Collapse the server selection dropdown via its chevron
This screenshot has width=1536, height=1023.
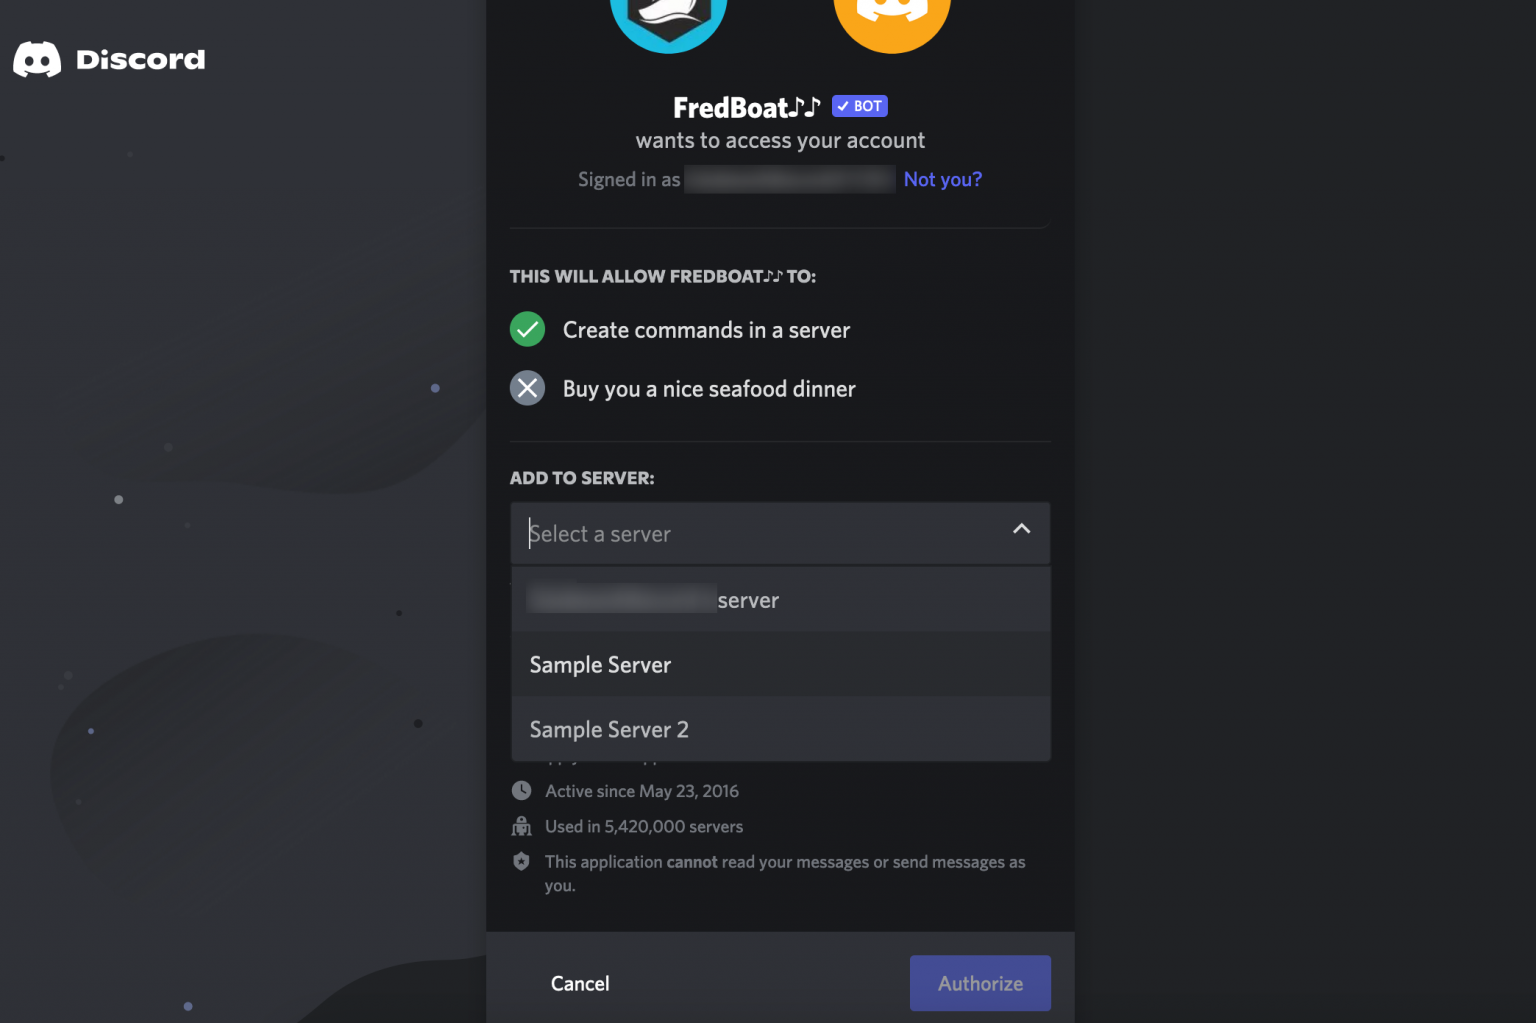click(1021, 529)
